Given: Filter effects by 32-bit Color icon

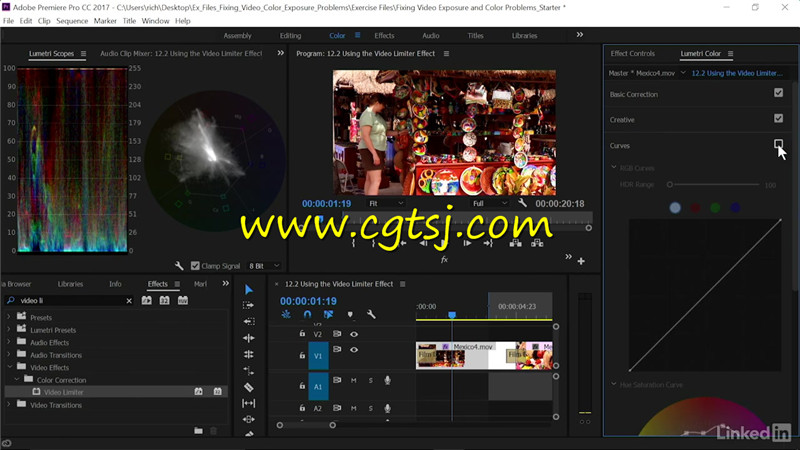Looking at the screenshot, I should (164, 301).
